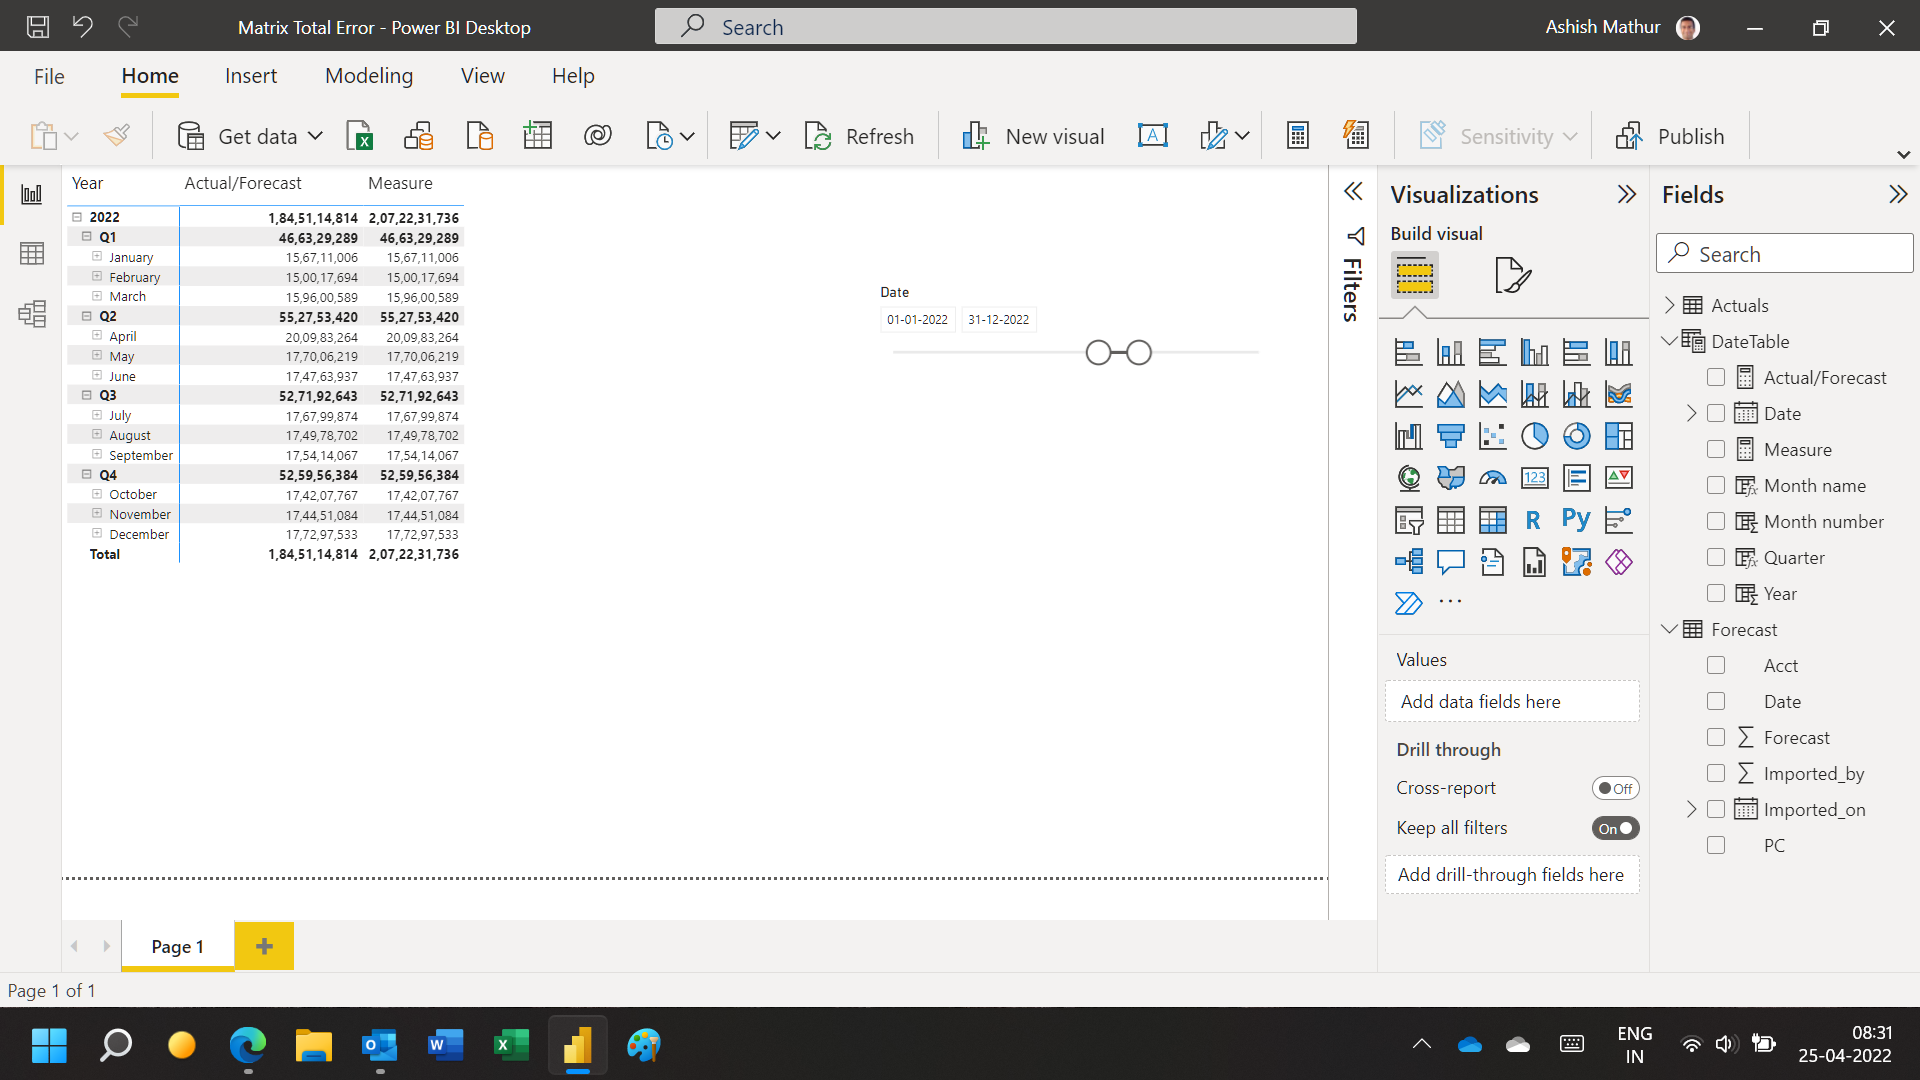Screen dimensions: 1920x1080
Task: Publish the report
Action: [1670, 136]
